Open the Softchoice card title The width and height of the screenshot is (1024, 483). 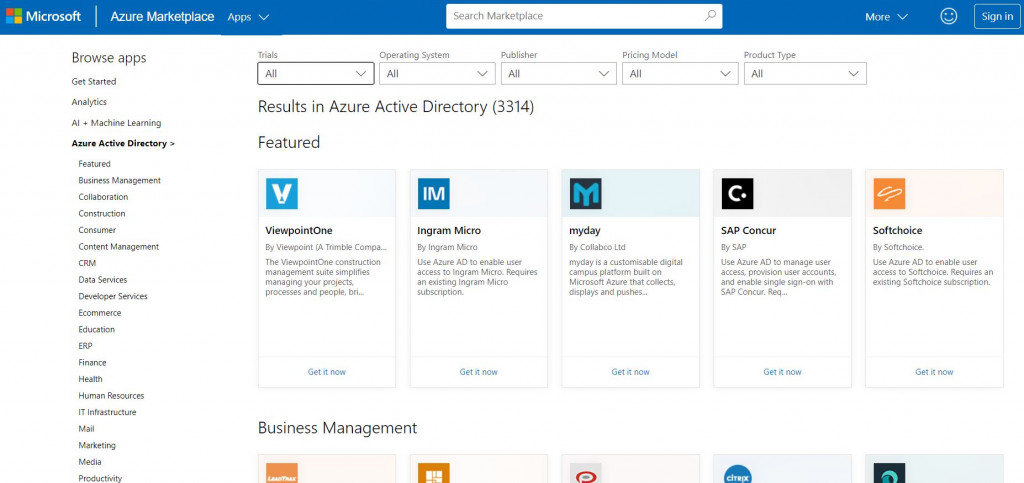point(897,230)
